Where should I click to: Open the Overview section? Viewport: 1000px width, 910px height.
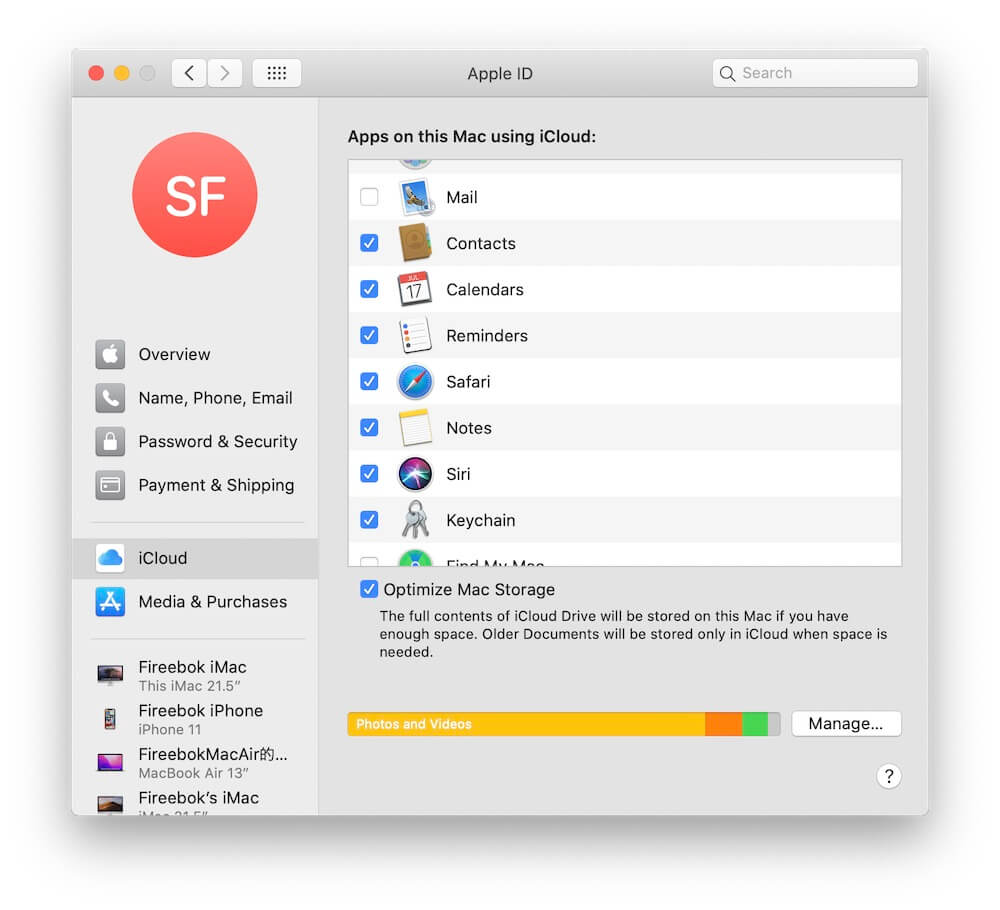click(196, 355)
